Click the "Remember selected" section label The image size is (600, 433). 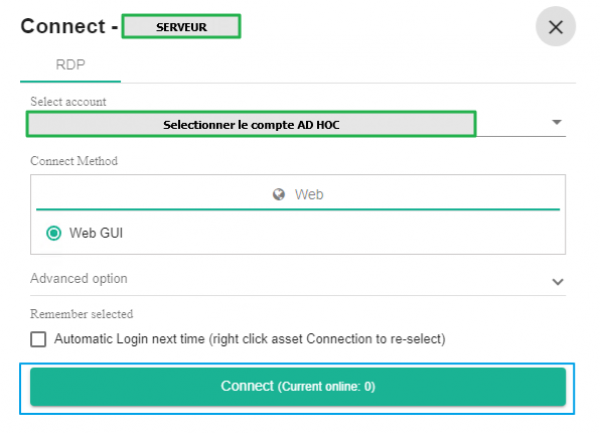click(82, 314)
